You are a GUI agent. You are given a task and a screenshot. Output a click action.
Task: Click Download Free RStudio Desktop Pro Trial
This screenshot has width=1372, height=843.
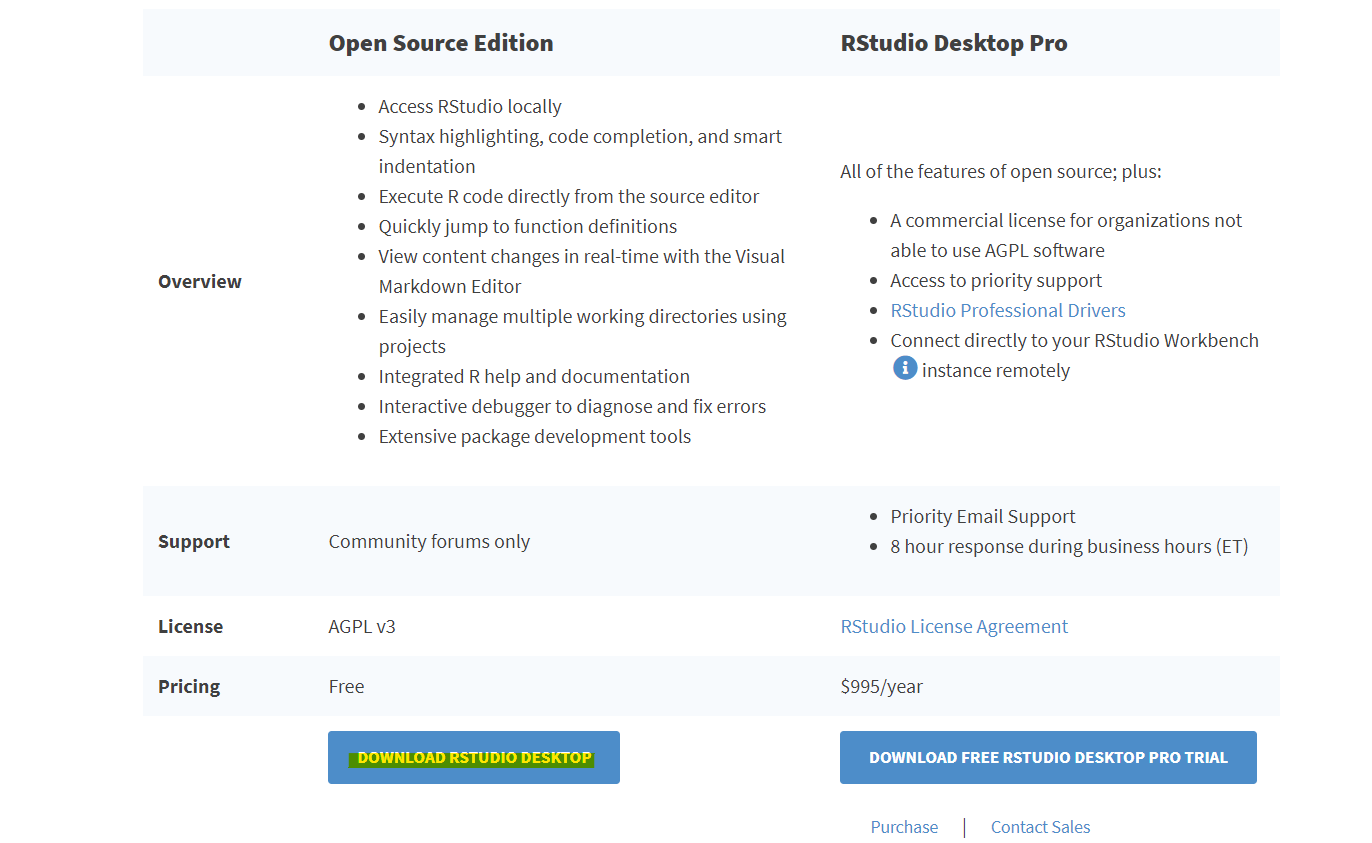[1048, 757]
